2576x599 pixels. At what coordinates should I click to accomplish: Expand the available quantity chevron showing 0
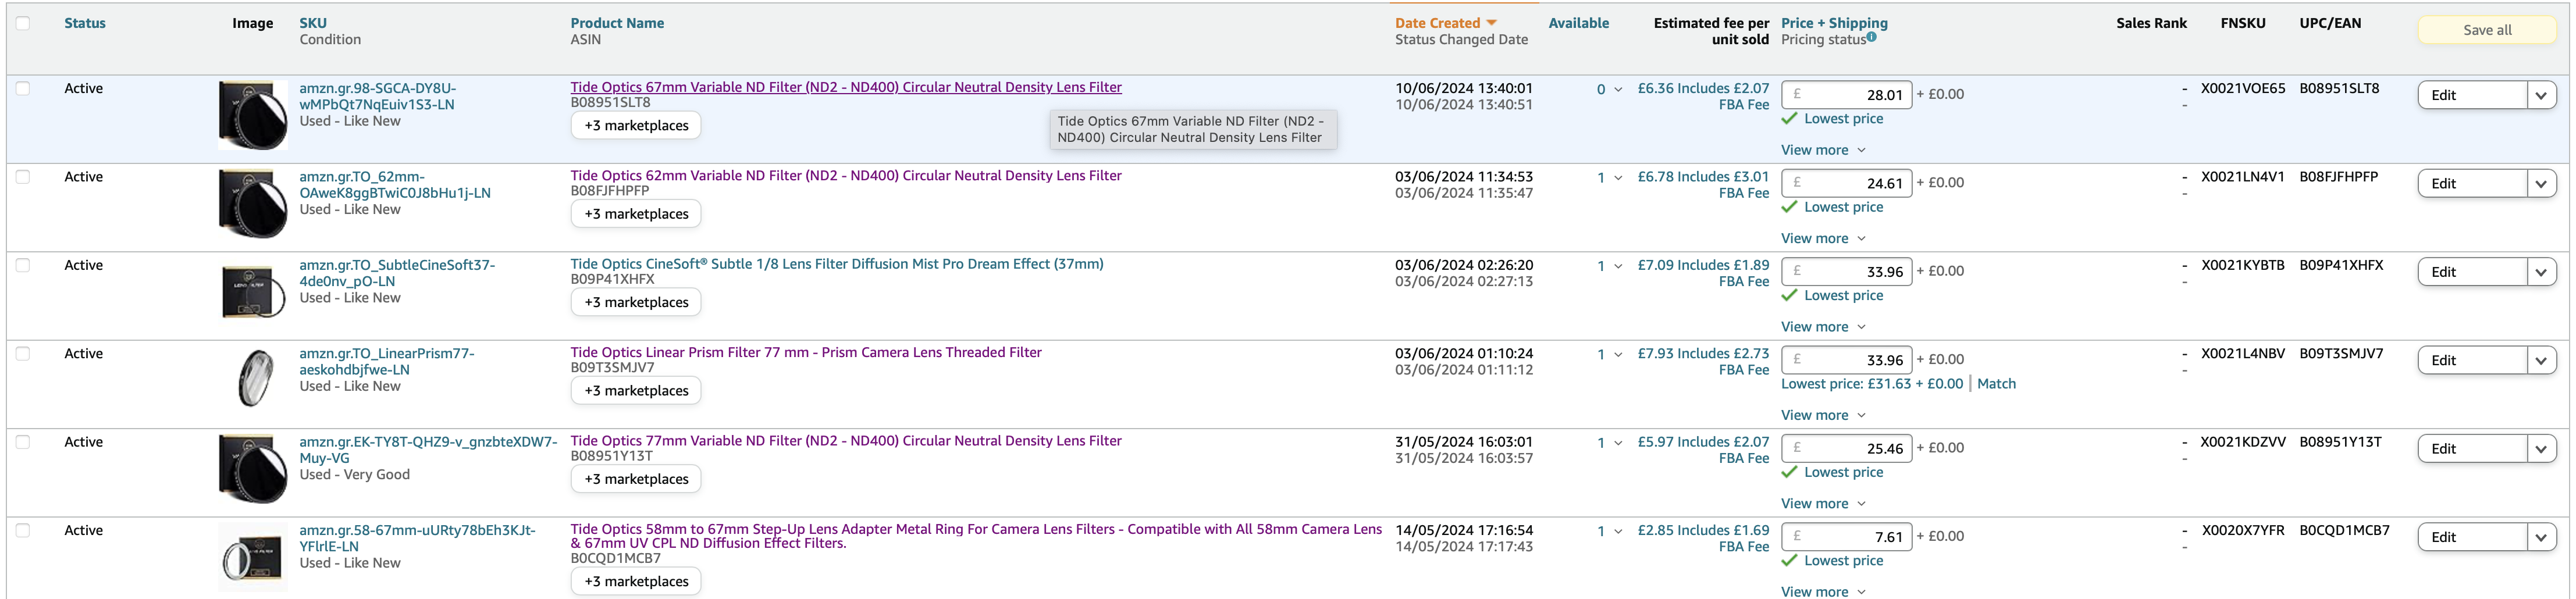pos(1618,90)
